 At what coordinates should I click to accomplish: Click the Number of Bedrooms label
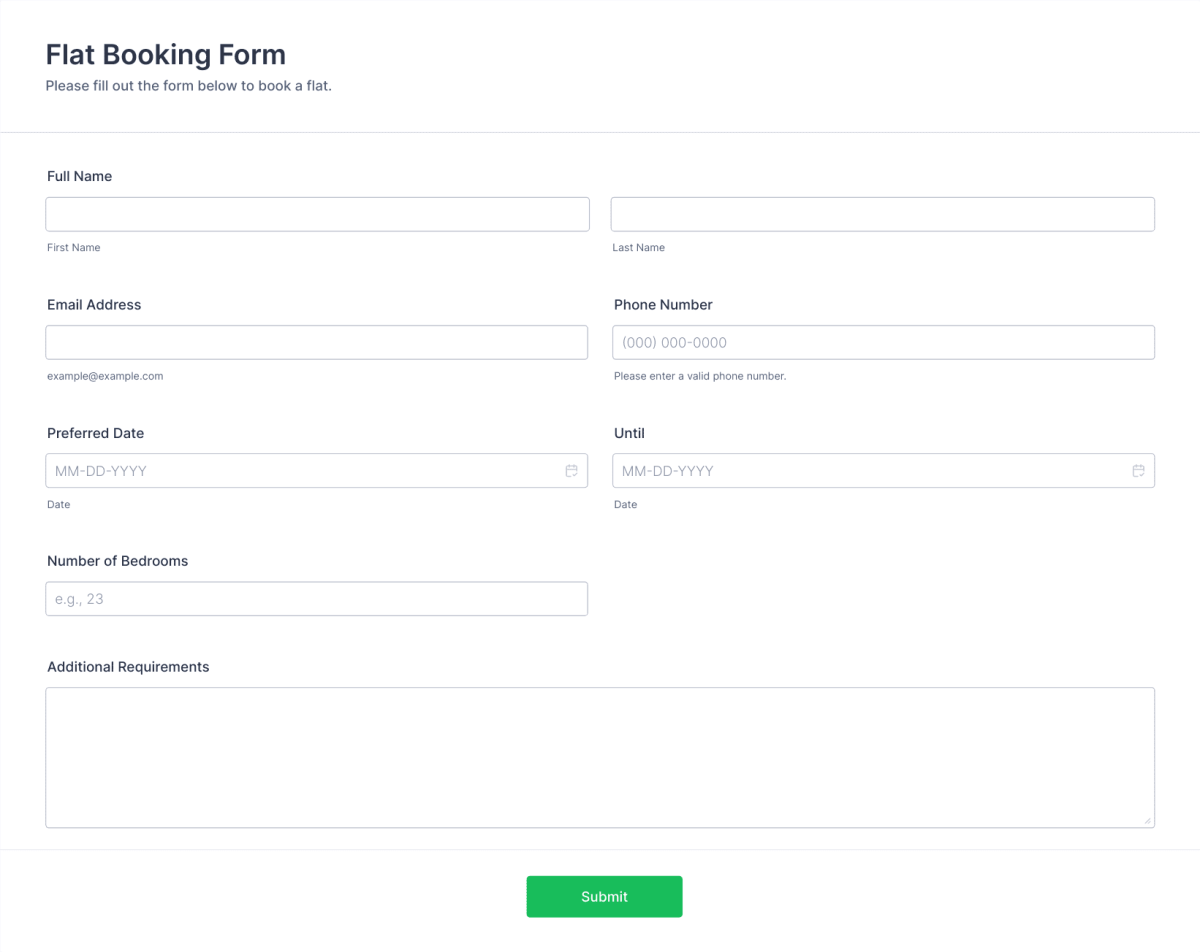tap(117, 561)
